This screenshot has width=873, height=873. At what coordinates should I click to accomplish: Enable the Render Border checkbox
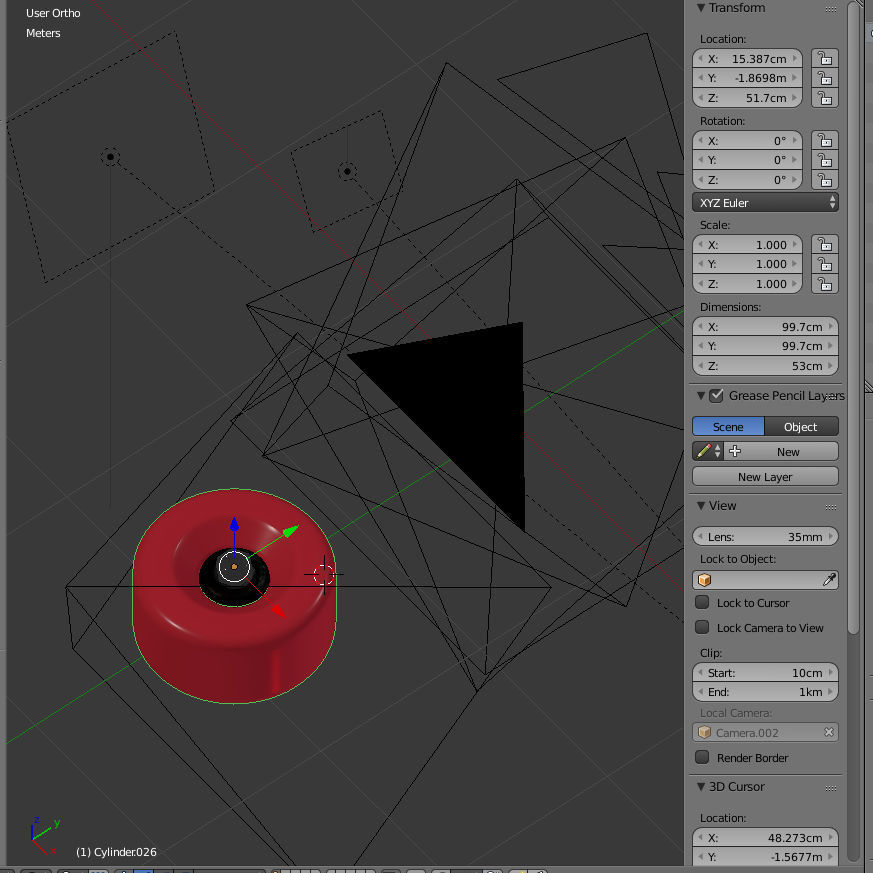(701, 758)
